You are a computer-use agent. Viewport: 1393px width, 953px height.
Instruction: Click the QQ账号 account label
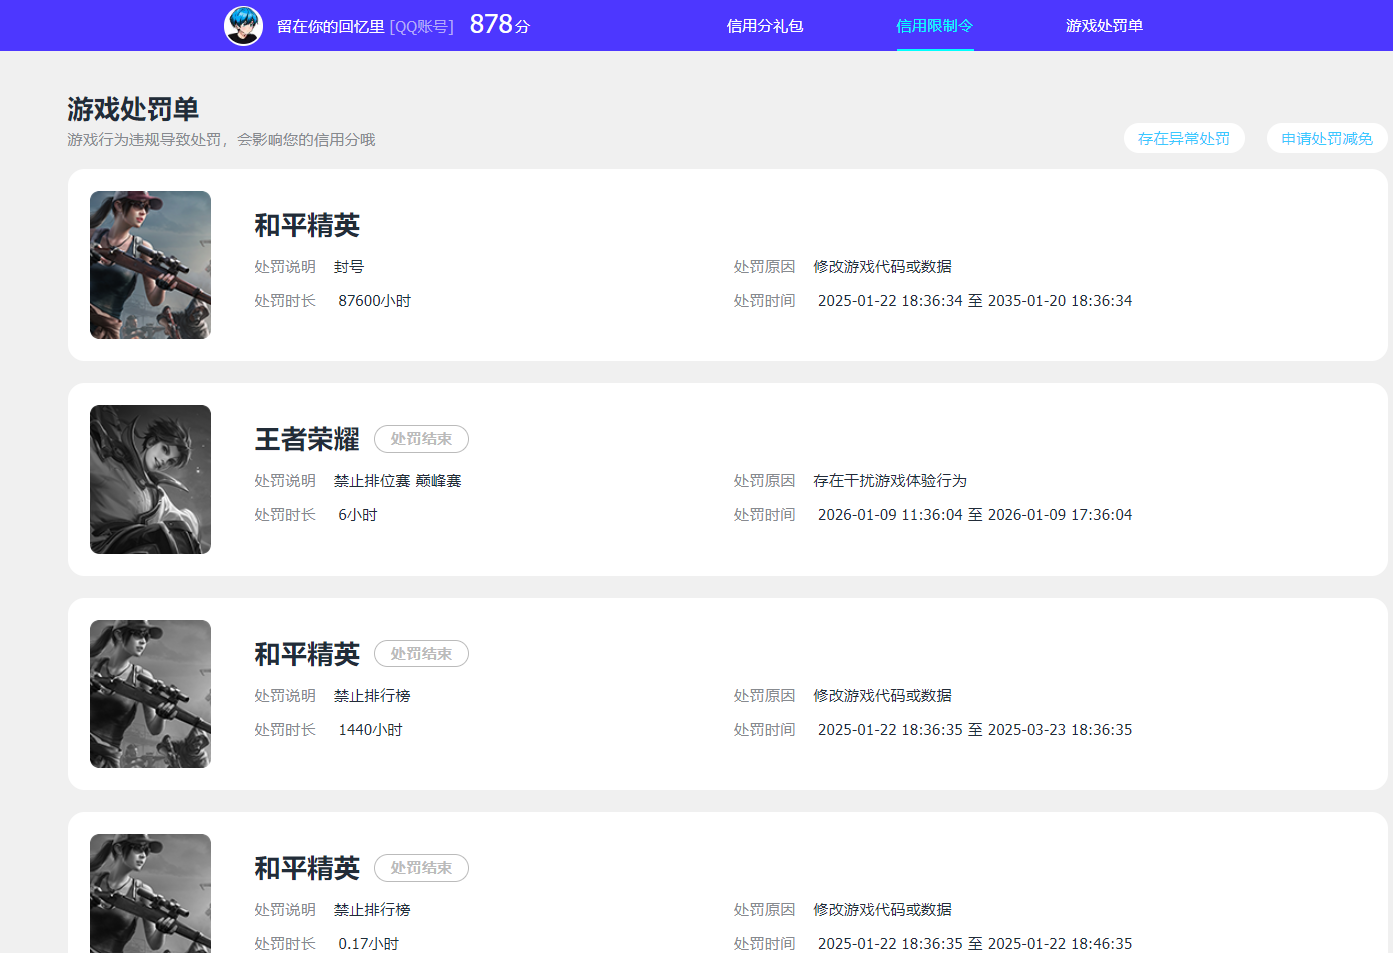(x=421, y=25)
